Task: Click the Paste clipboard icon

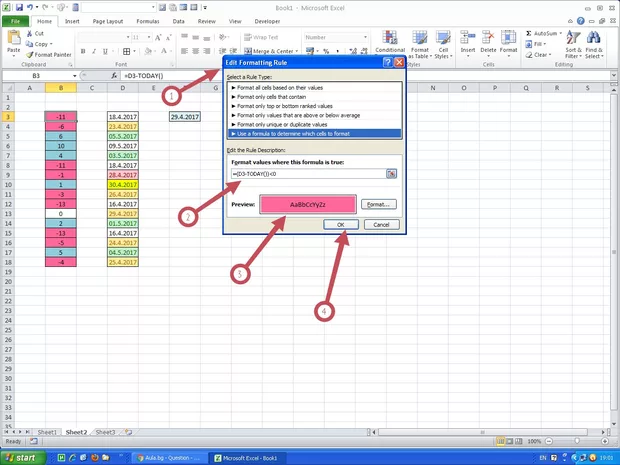Action: [14, 38]
